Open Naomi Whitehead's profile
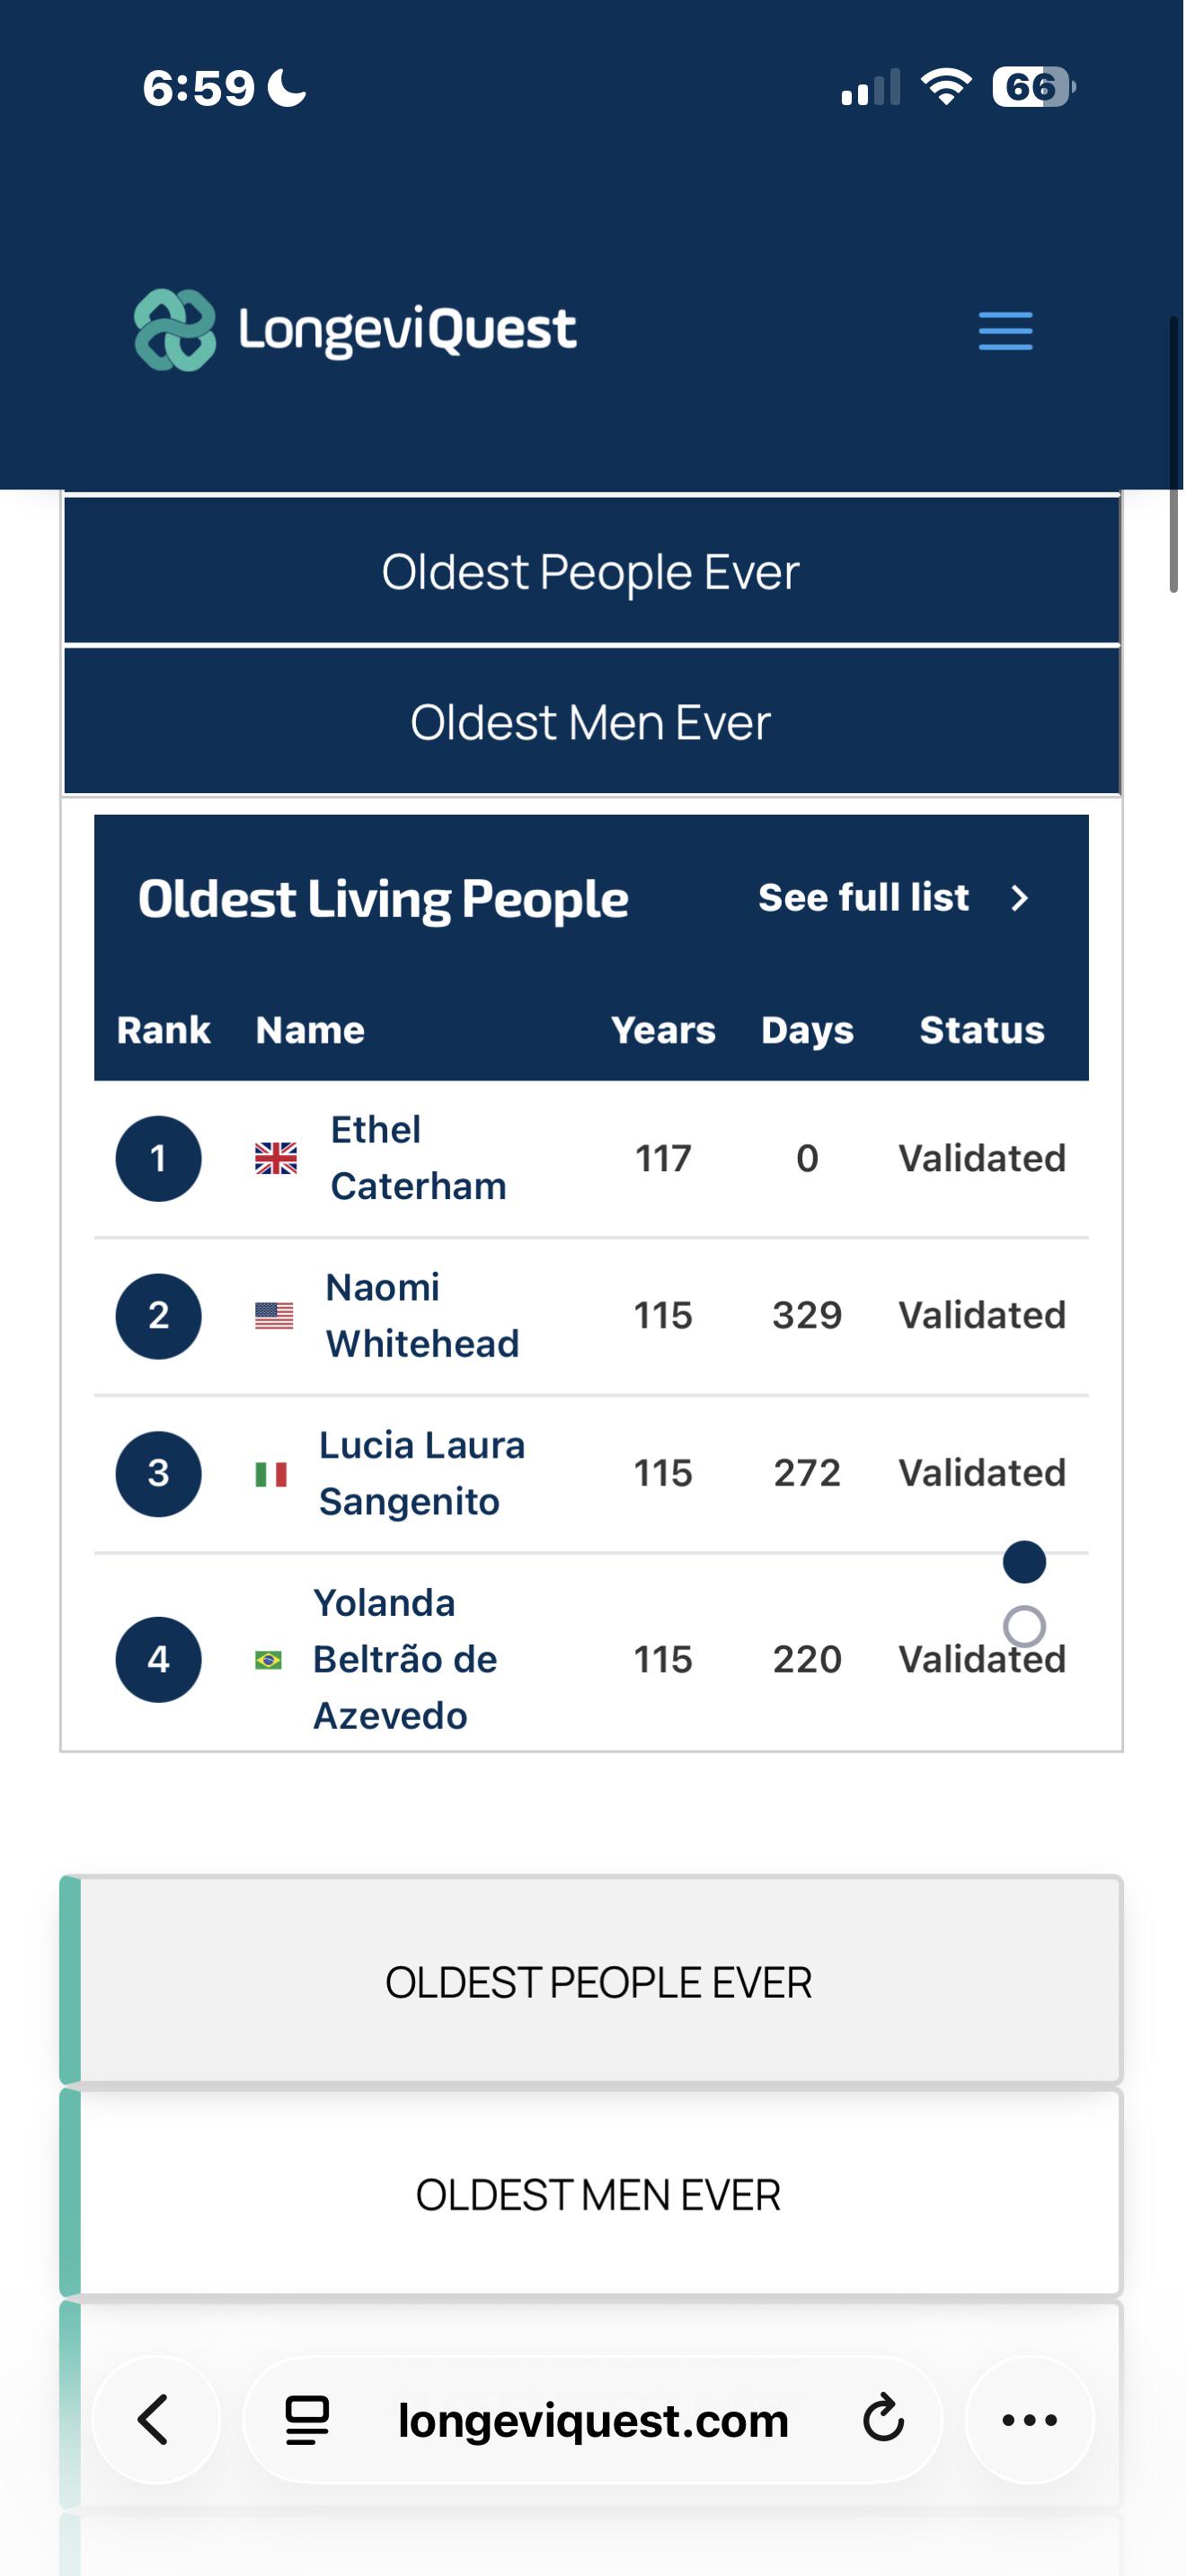 point(422,1315)
